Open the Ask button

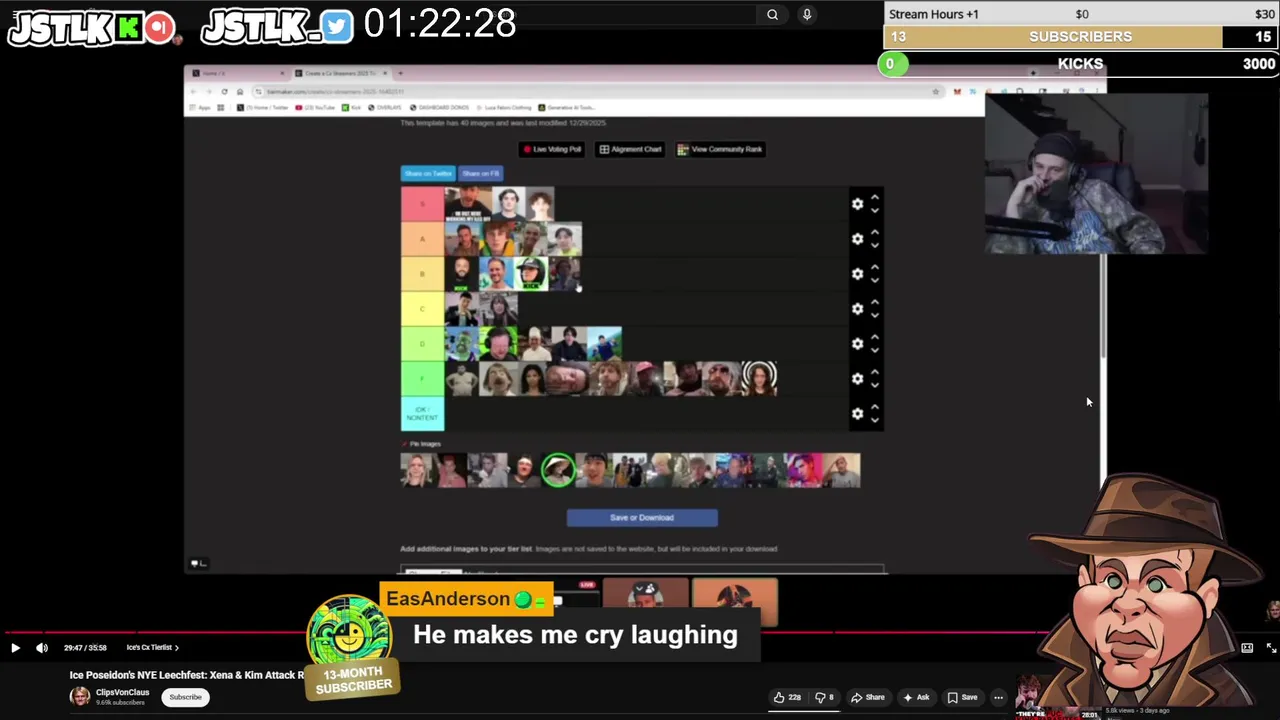pyautogui.click(x=916, y=697)
